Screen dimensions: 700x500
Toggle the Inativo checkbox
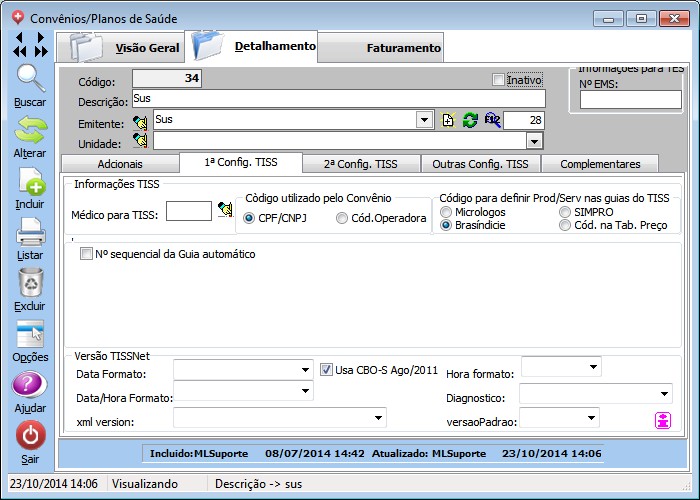tap(499, 80)
